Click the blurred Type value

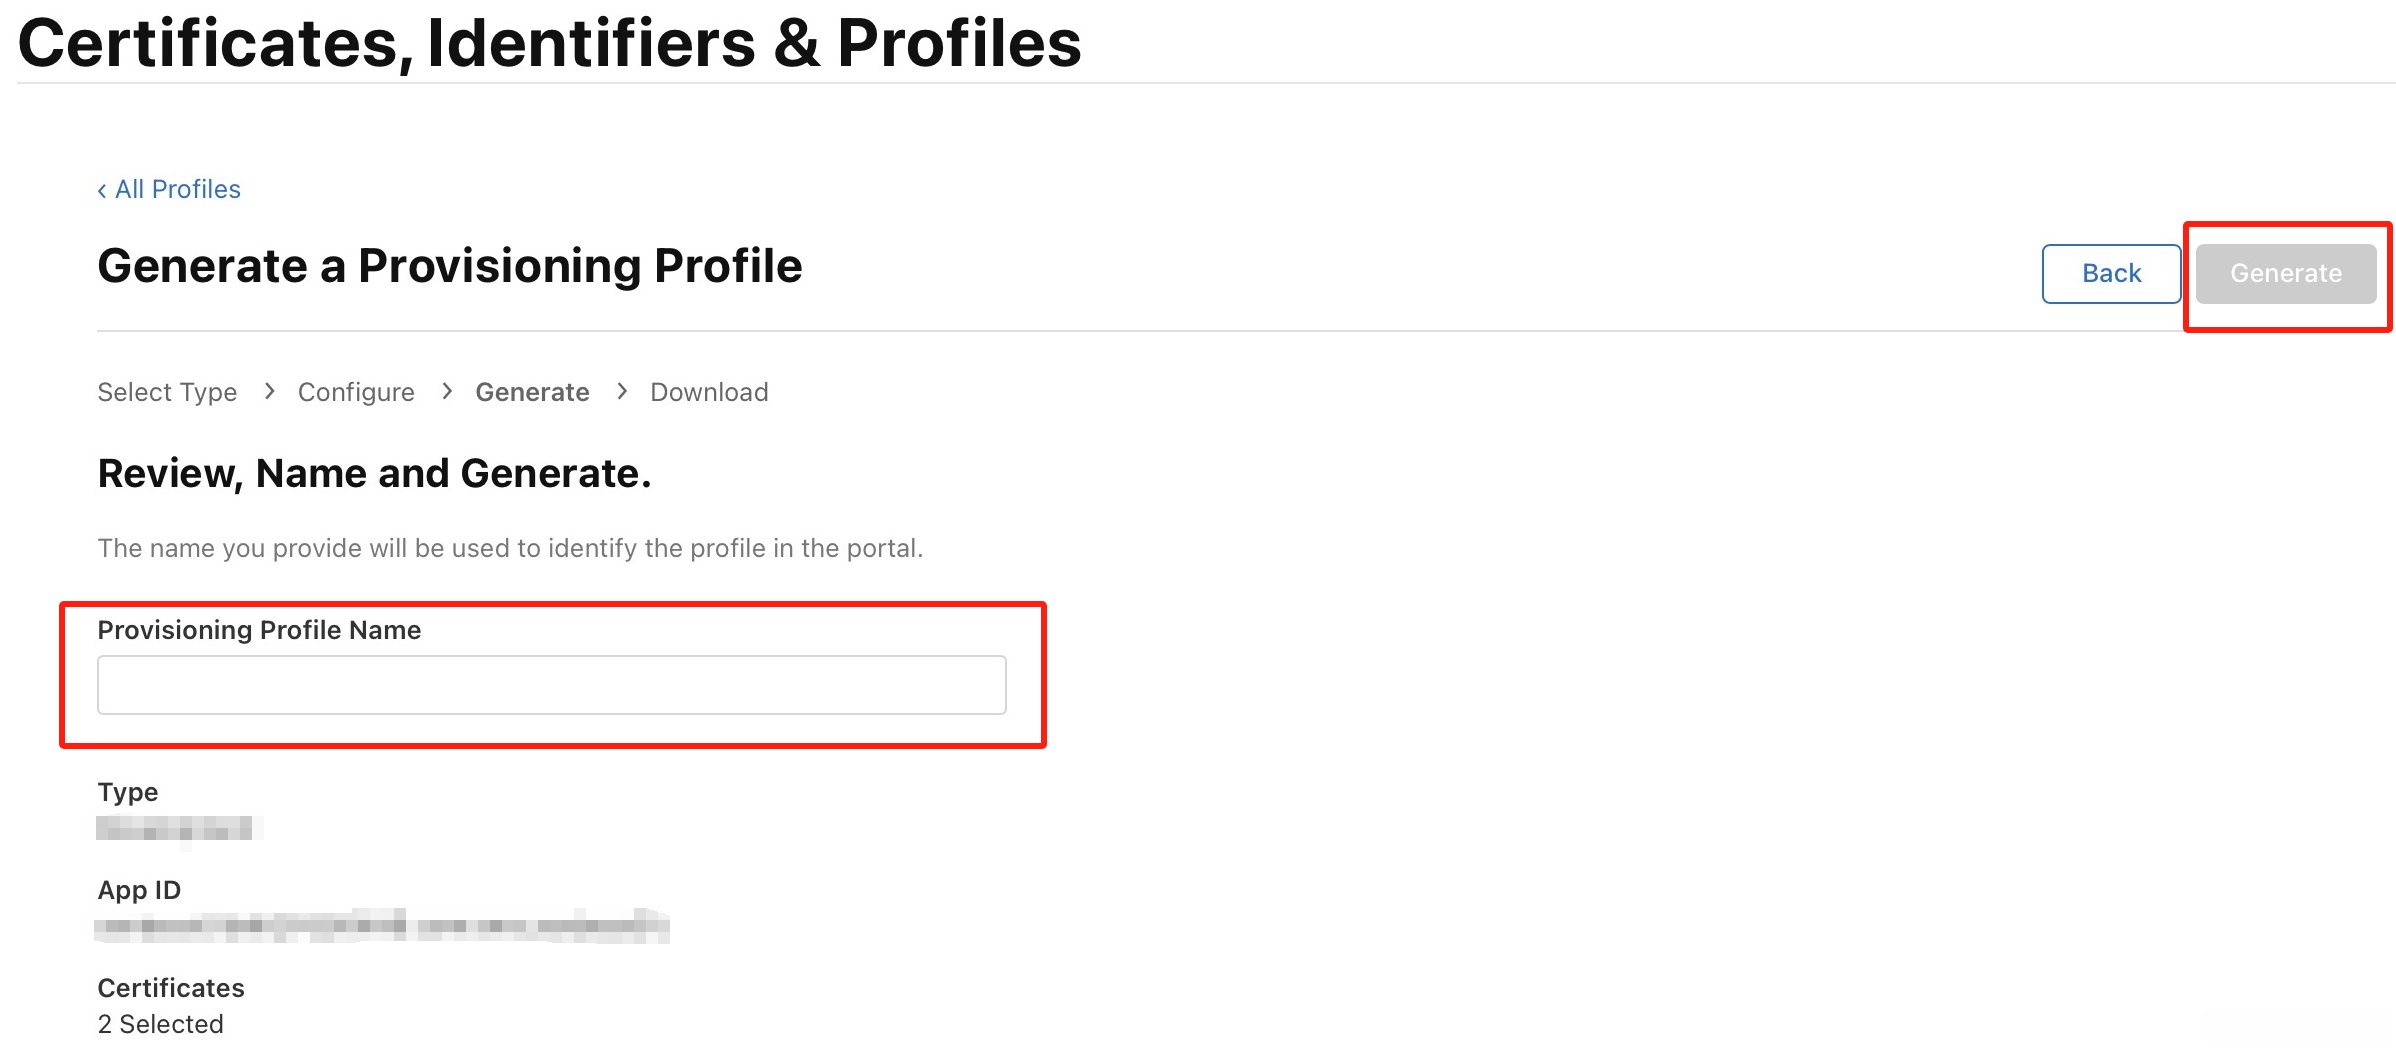coord(178,828)
